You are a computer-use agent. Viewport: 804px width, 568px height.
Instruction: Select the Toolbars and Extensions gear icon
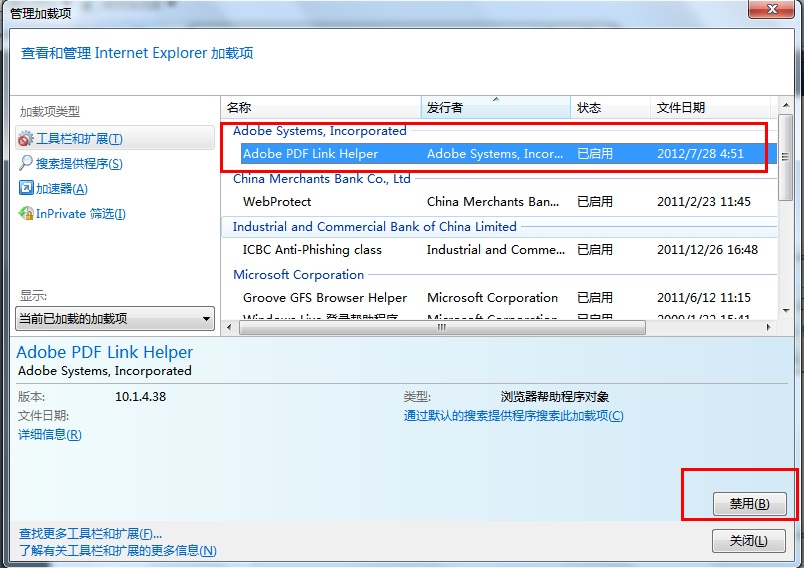[25, 138]
